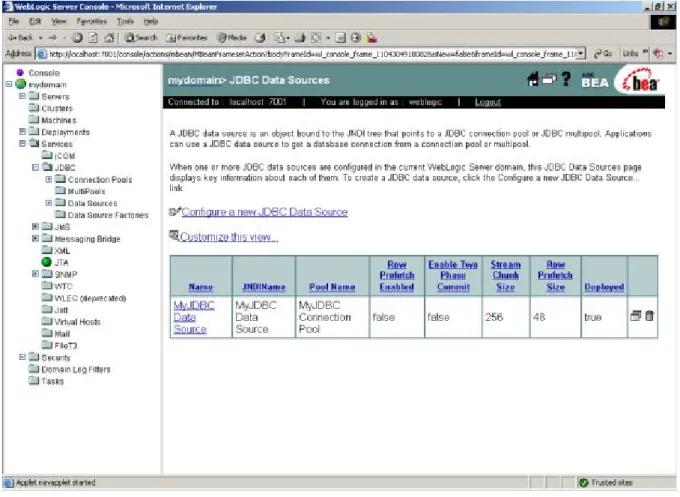Image resolution: width=680 pixels, height=497 pixels.
Task: Open the MultiPools folder
Action: (86, 191)
